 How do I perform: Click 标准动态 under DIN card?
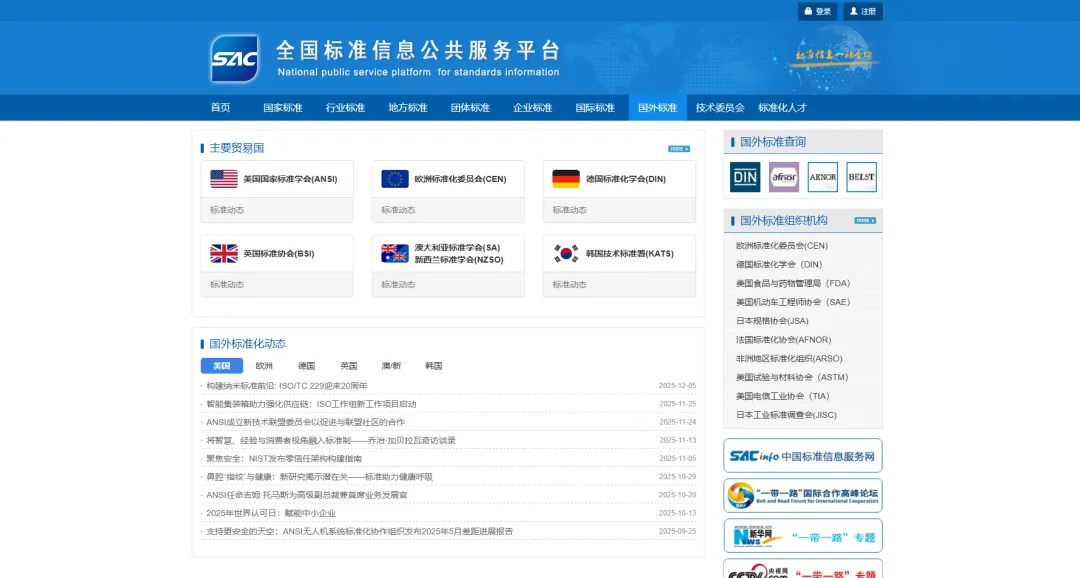click(x=570, y=210)
